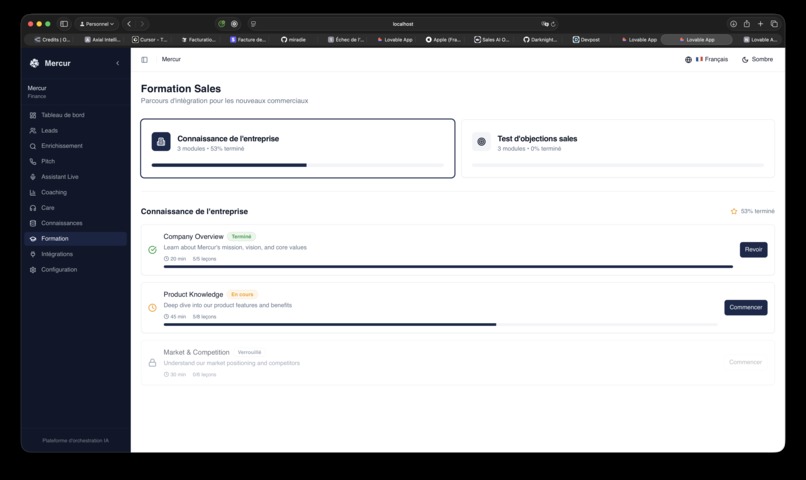Collapse the sidebar with the chevron arrow
This screenshot has width=806, height=480.
[118, 63]
